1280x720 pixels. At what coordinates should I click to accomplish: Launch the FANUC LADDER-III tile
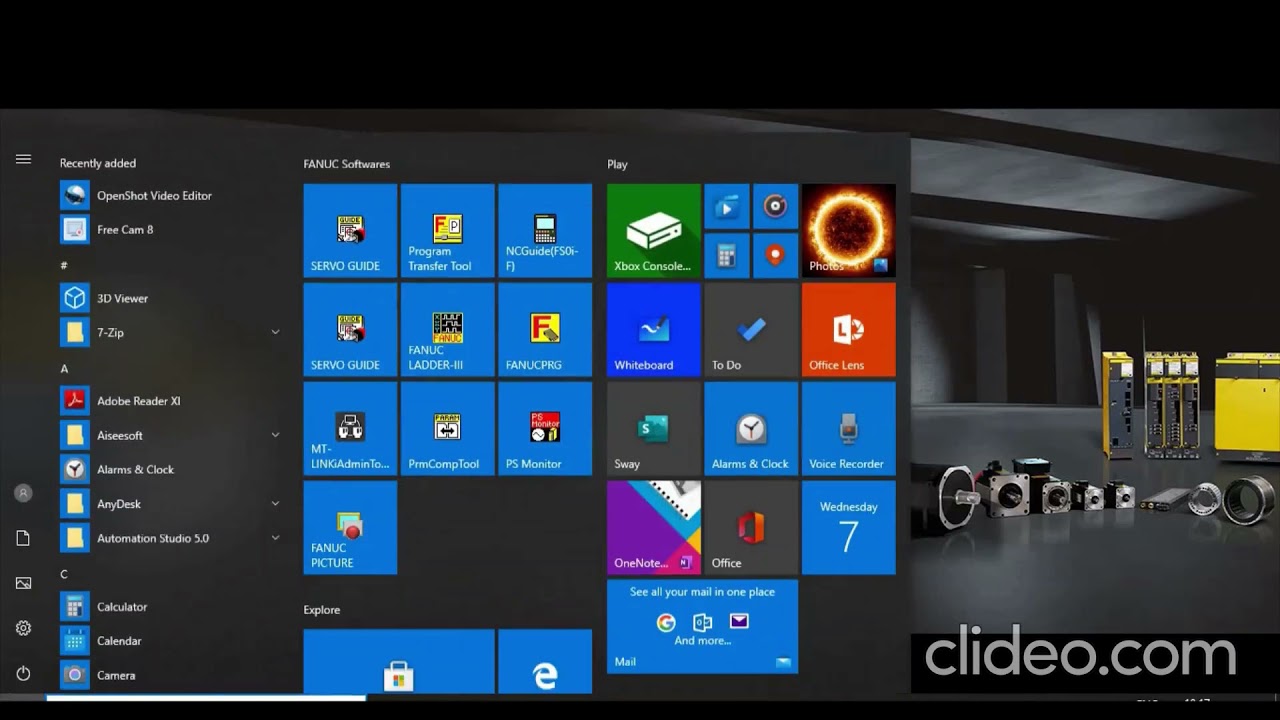(x=447, y=330)
